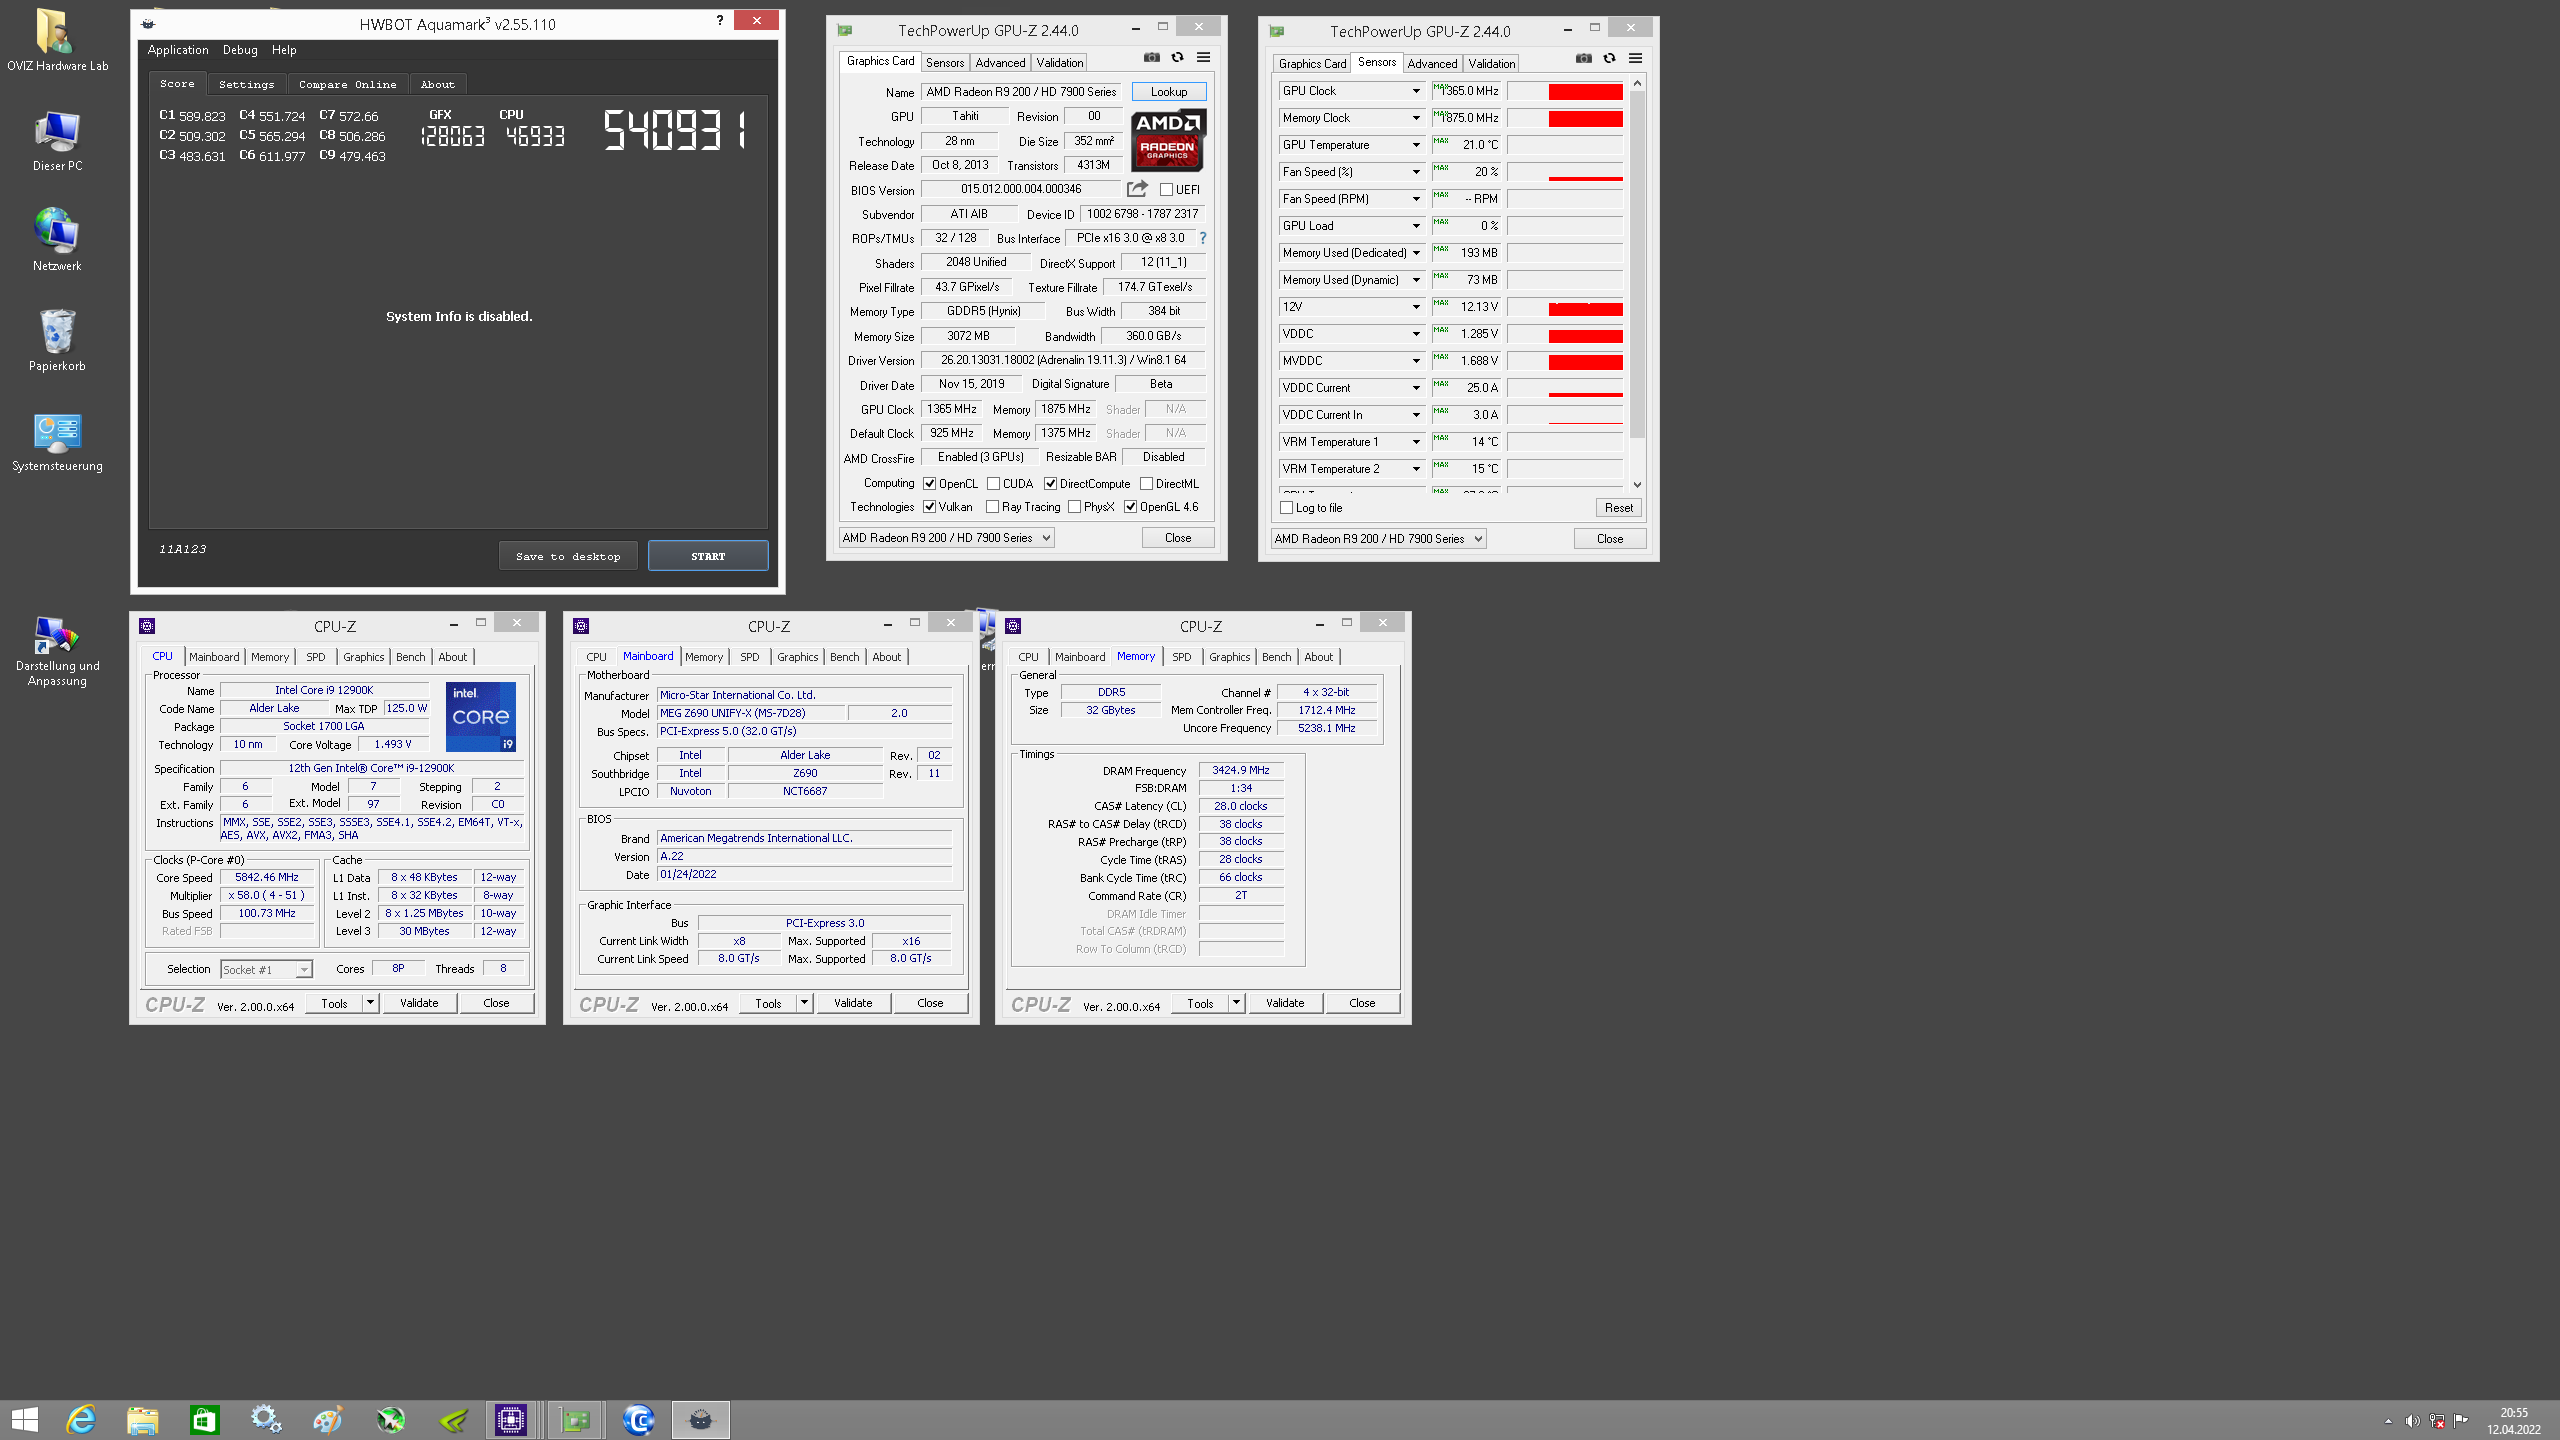Expand Tools dropdown arrow in CPU-Z CPU window
The width and height of the screenshot is (2560, 1440).
370,1003
